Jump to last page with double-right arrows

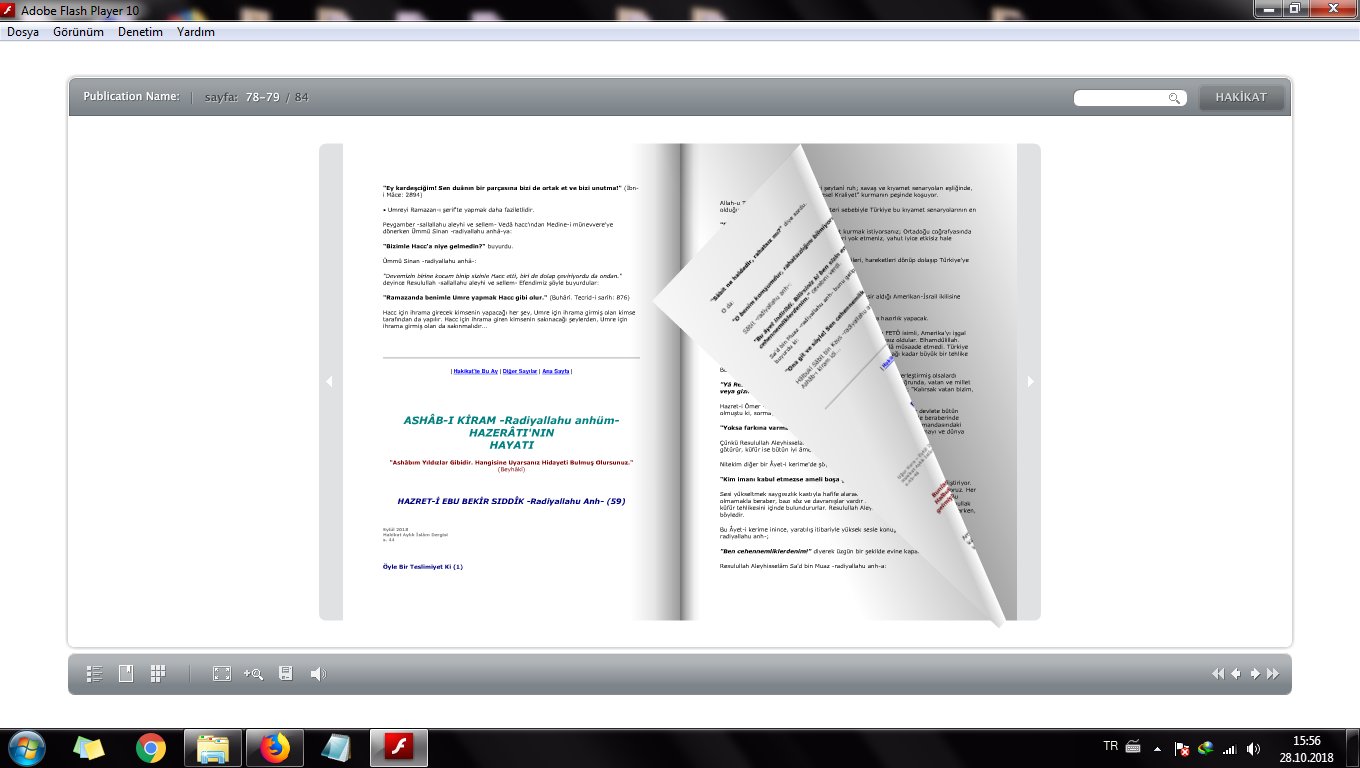point(1273,674)
